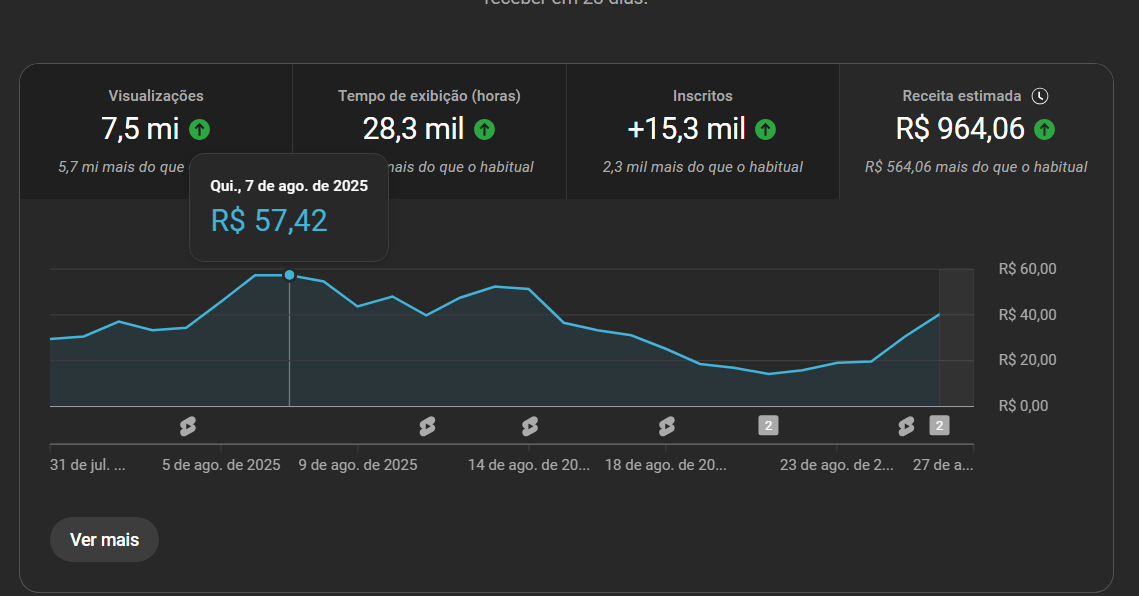The width and height of the screenshot is (1139, 596).
Task: Click the green up arrow beside R$ 964,06
Action: tap(1045, 130)
